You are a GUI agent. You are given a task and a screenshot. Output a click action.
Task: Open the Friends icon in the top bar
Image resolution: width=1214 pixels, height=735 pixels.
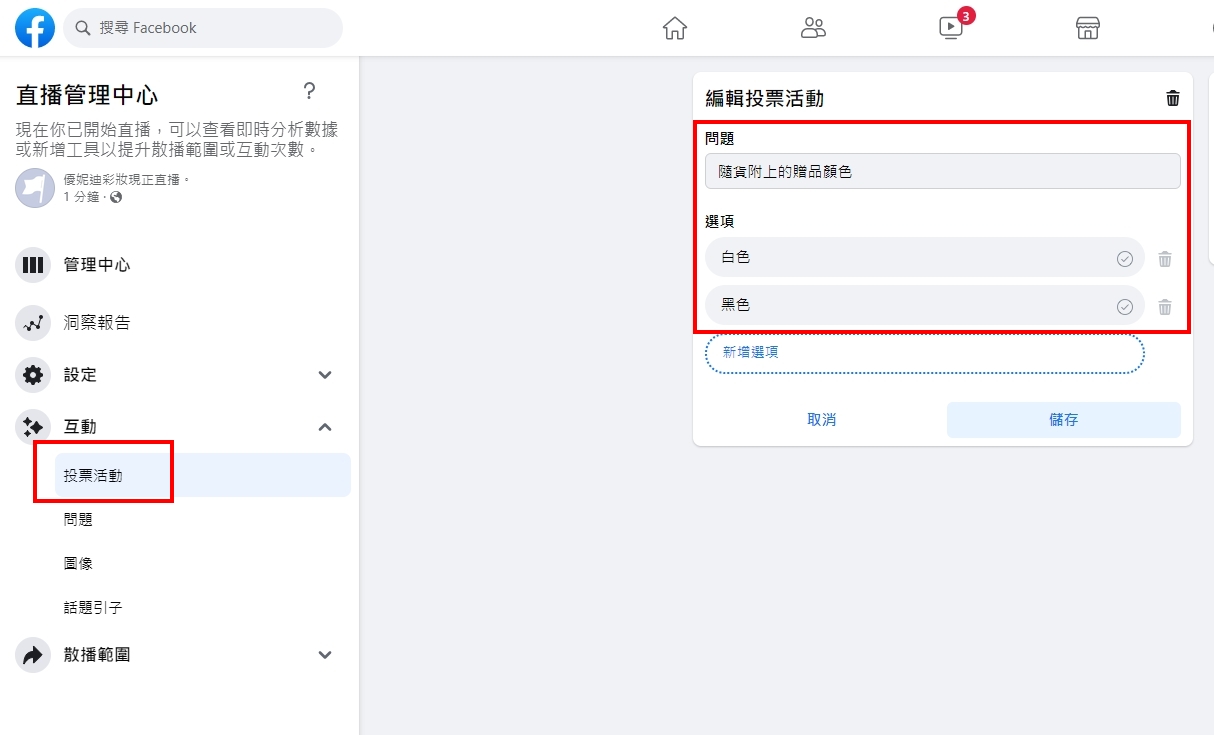(813, 29)
